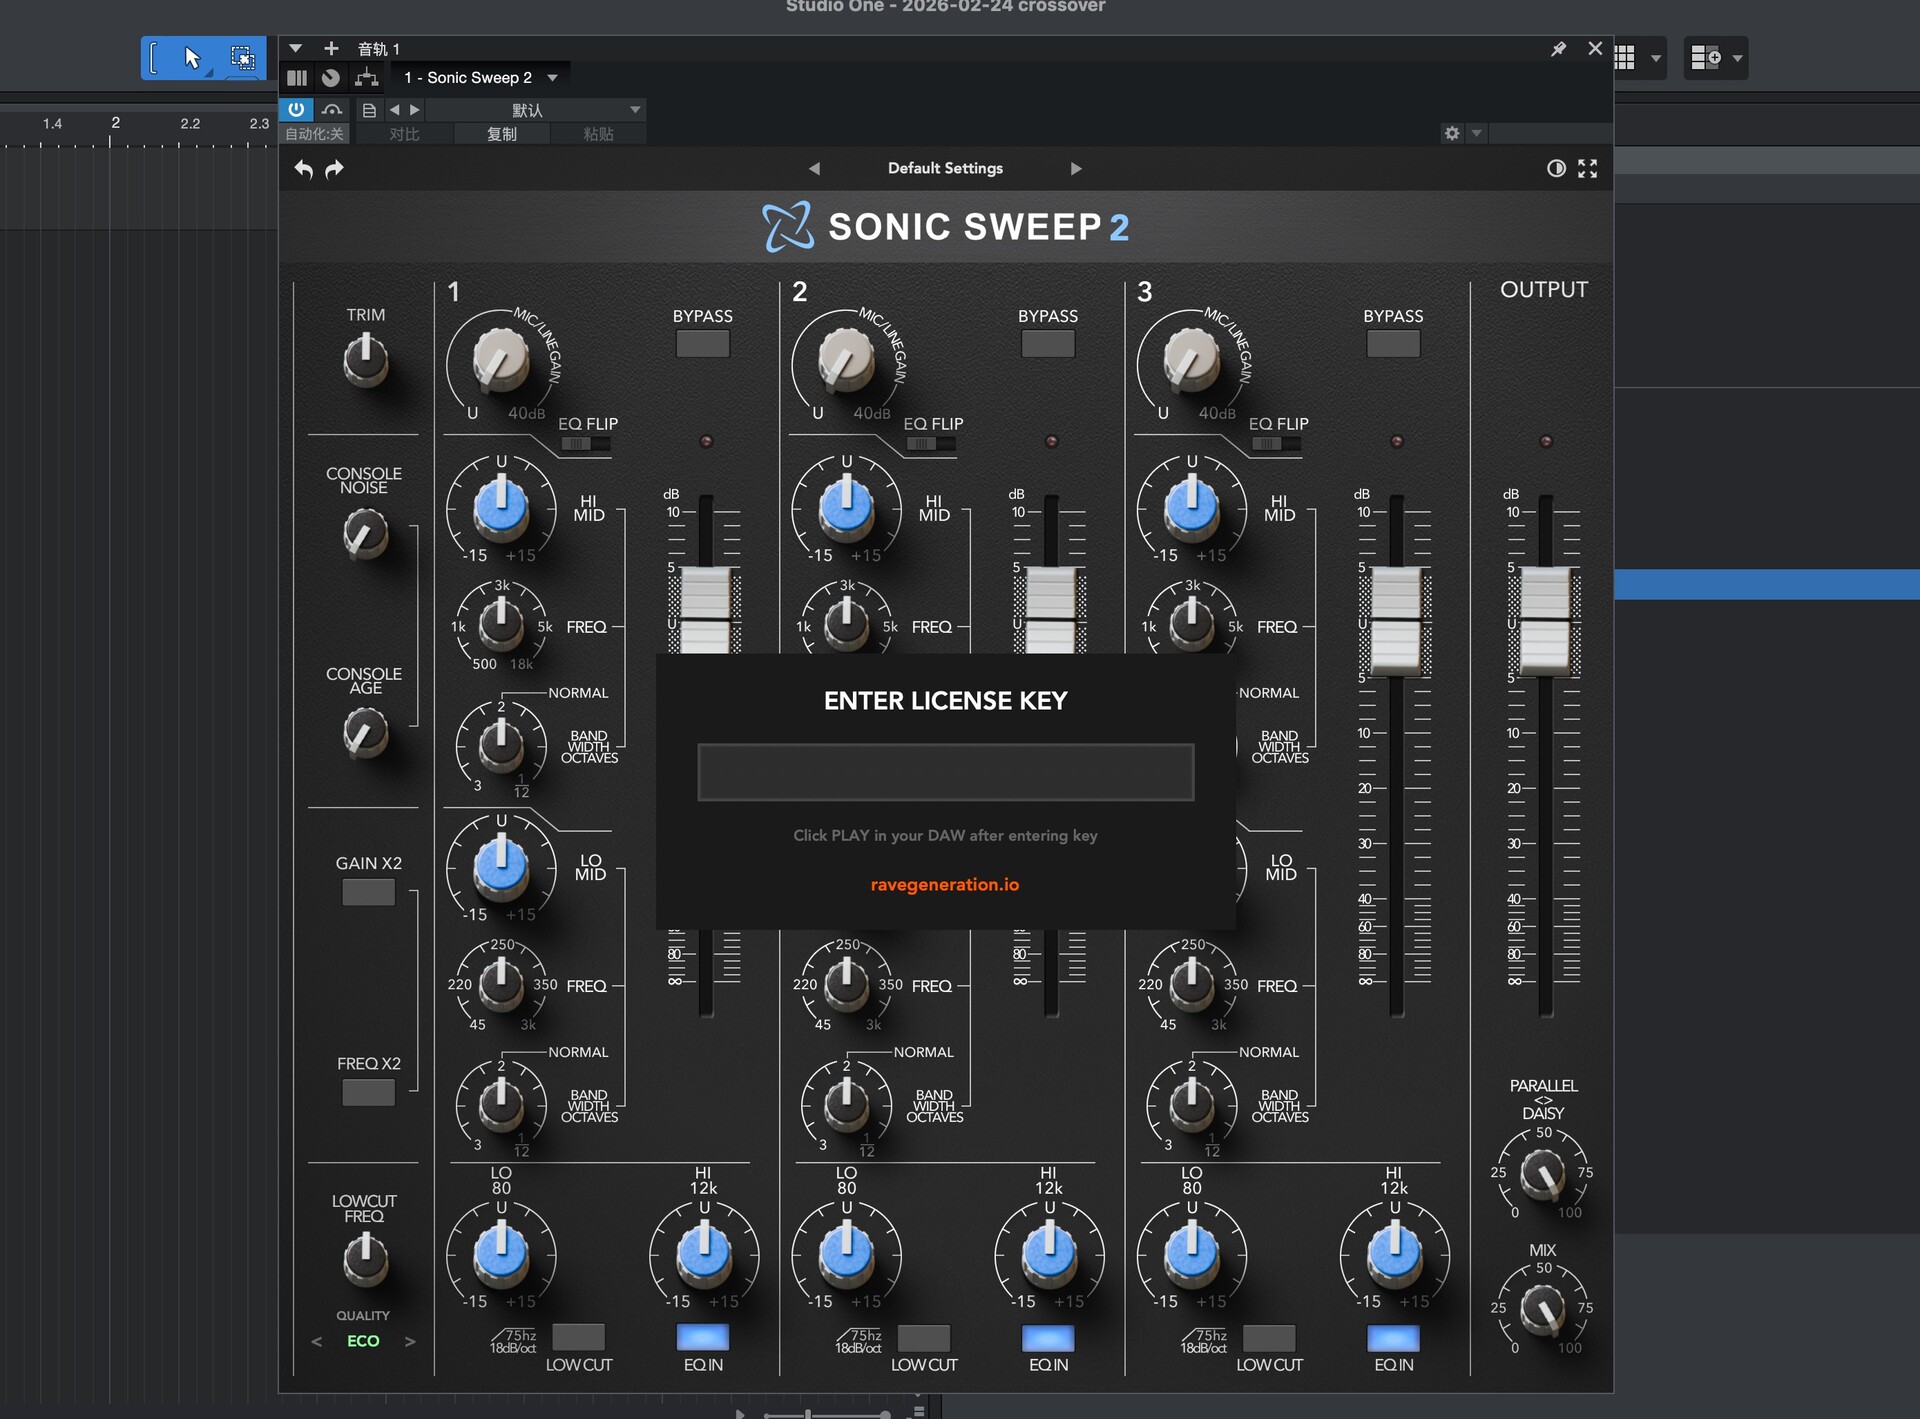Image resolution: width=1920 pixels, height=1419 pixels.
Task: Toggle the plugin fullscreen resize icon
Action: tap(1587, 169)
